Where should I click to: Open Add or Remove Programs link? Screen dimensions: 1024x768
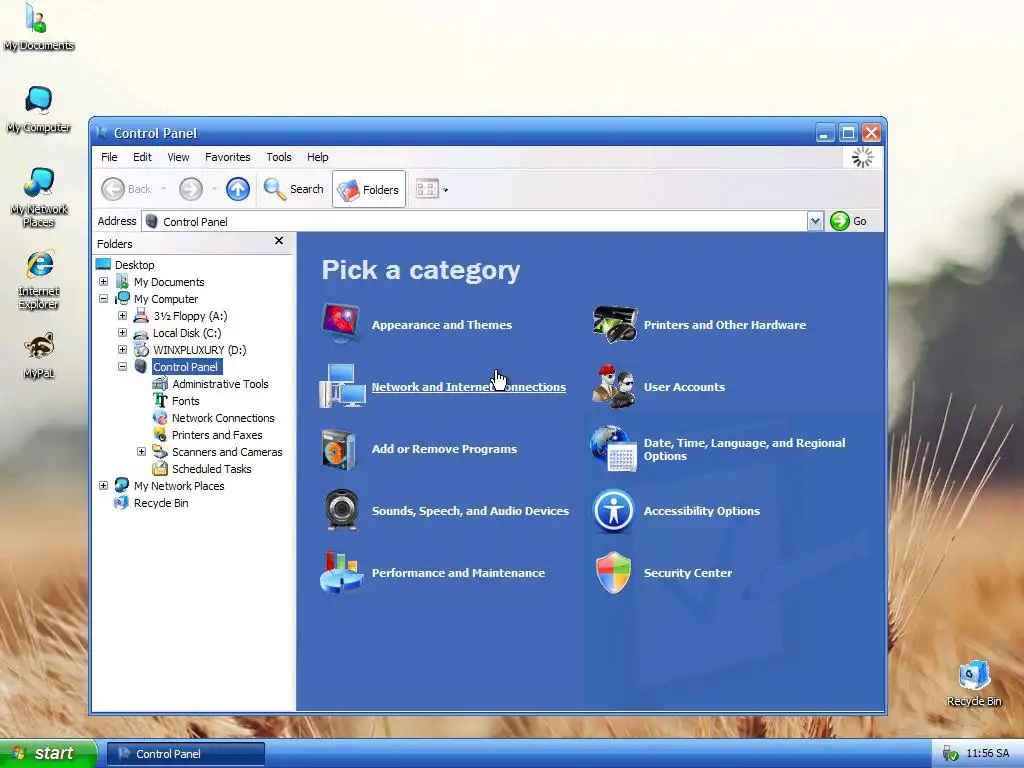click(x=444, y=449)
